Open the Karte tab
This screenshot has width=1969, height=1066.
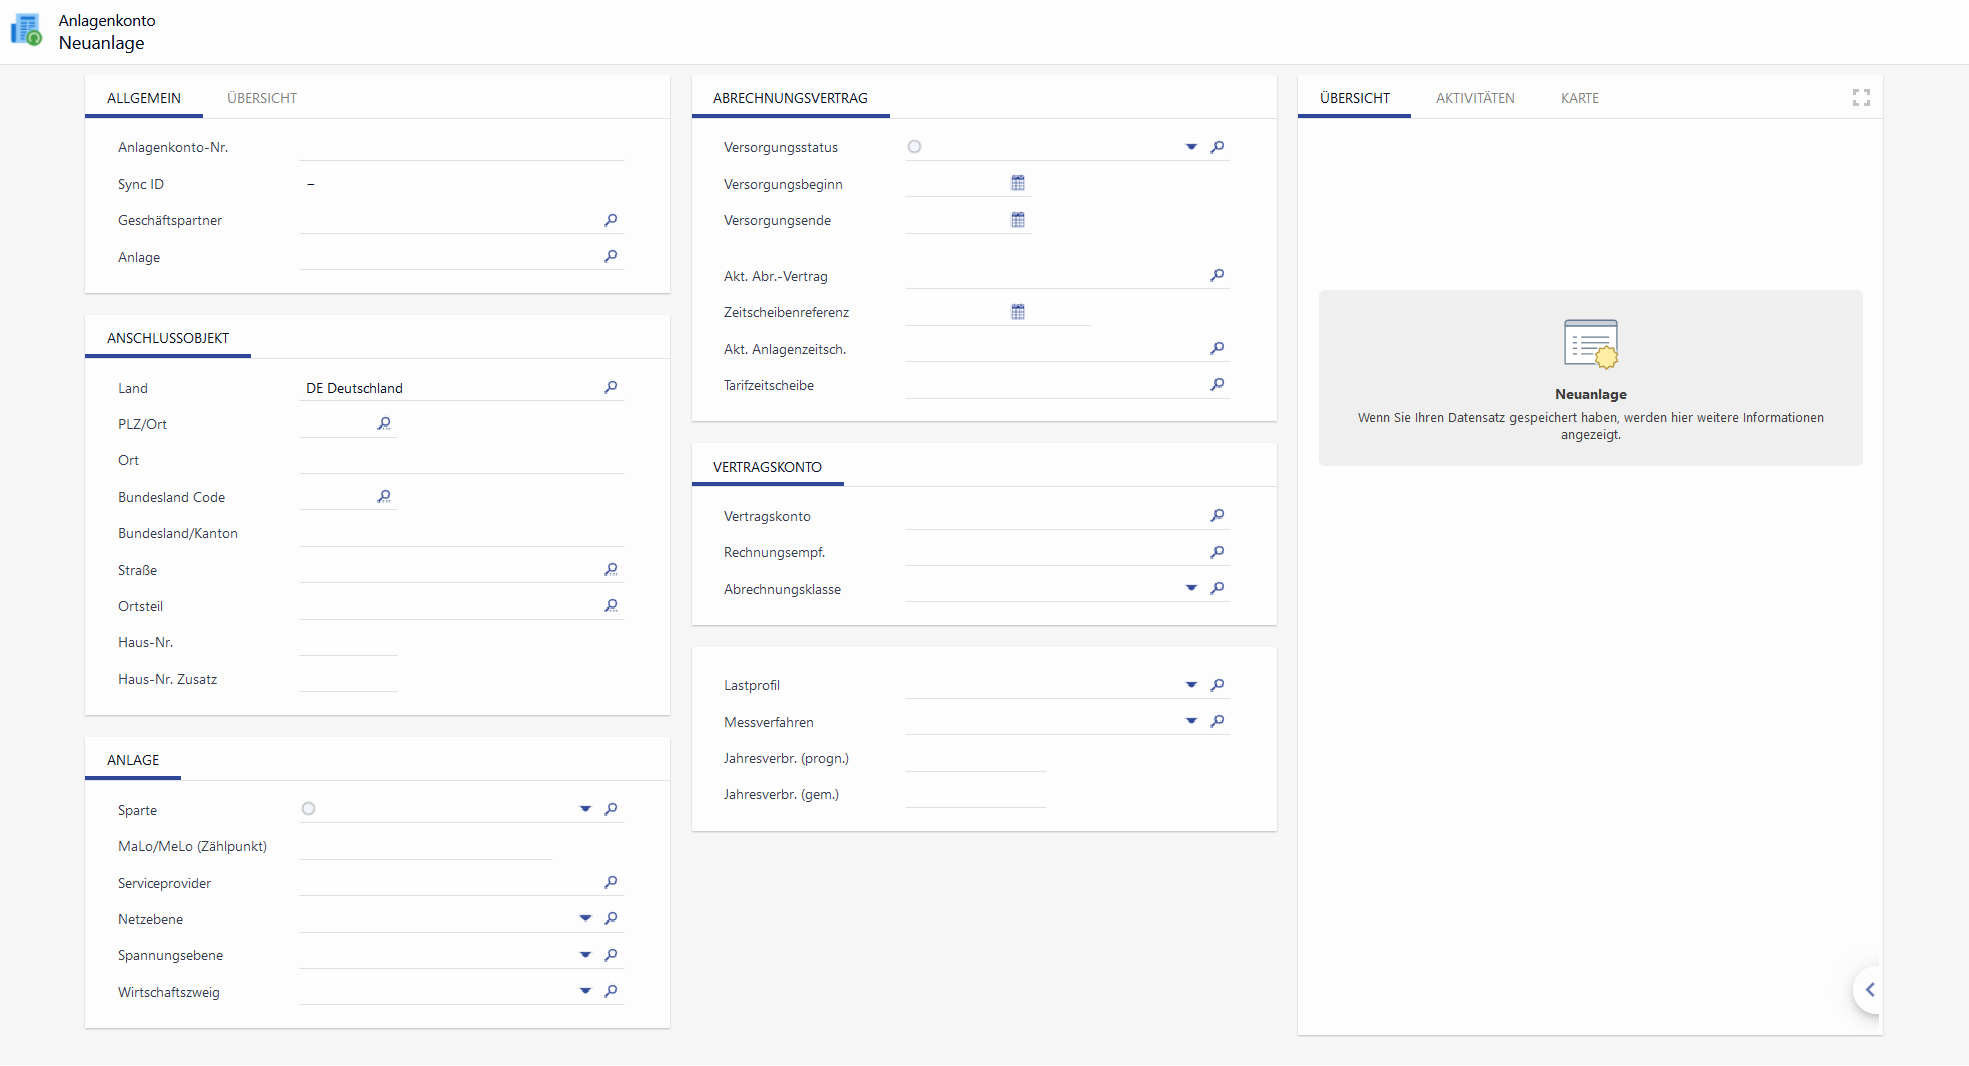(1579, 98)
